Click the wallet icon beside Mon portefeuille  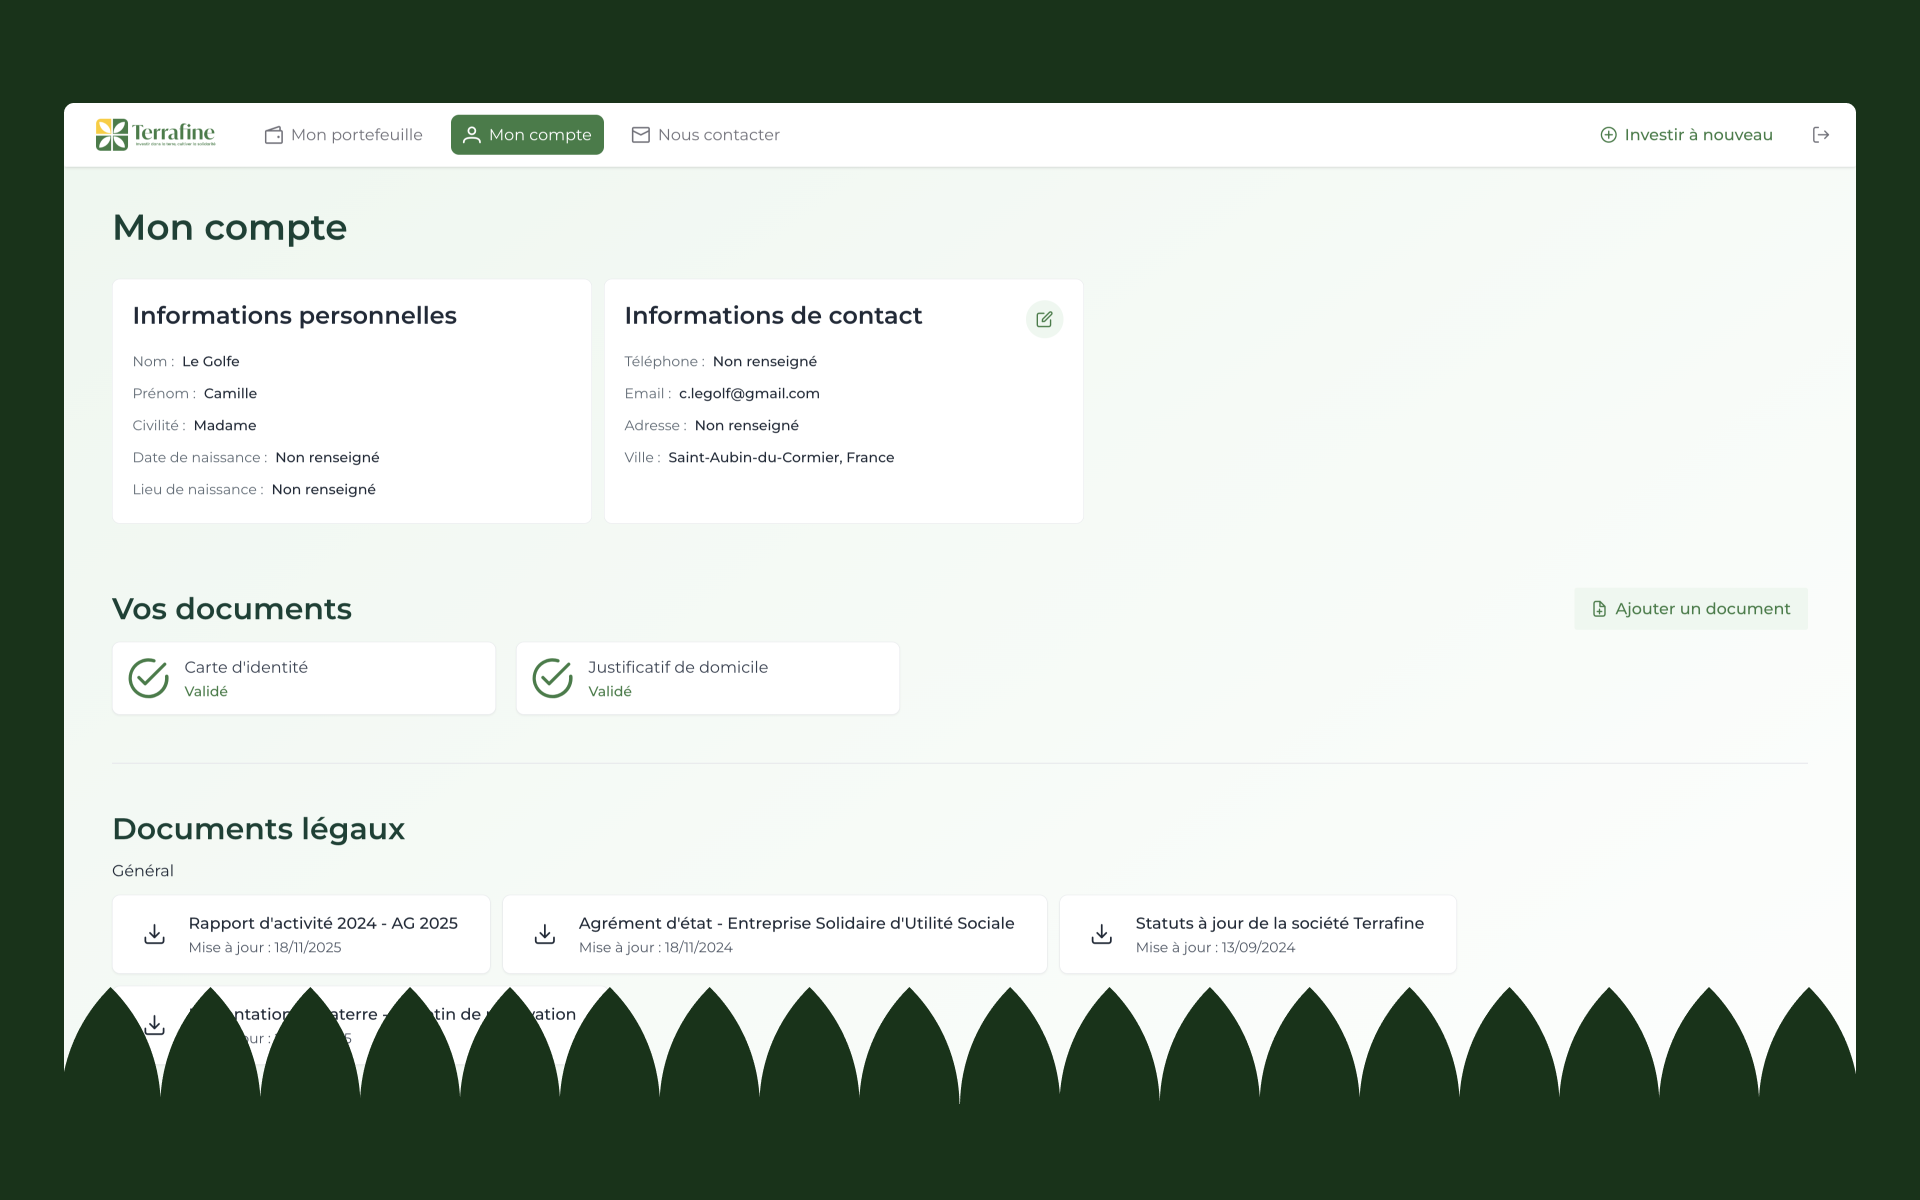point(273,135)
